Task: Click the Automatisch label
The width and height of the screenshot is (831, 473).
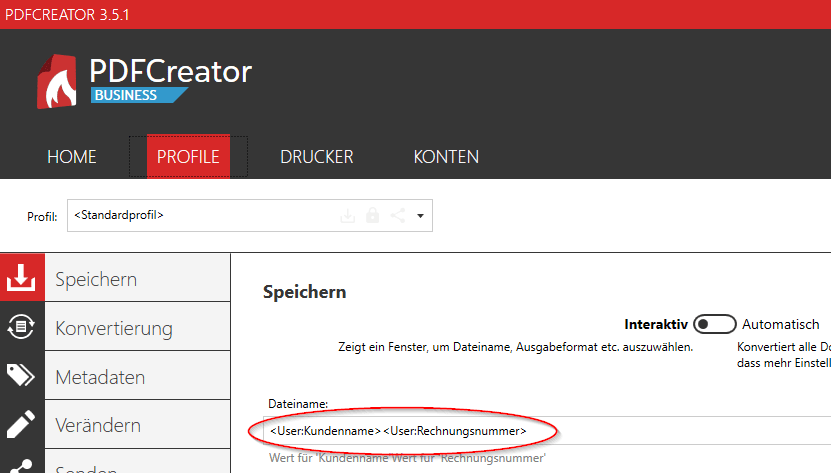Action: (x=781, y=324)
